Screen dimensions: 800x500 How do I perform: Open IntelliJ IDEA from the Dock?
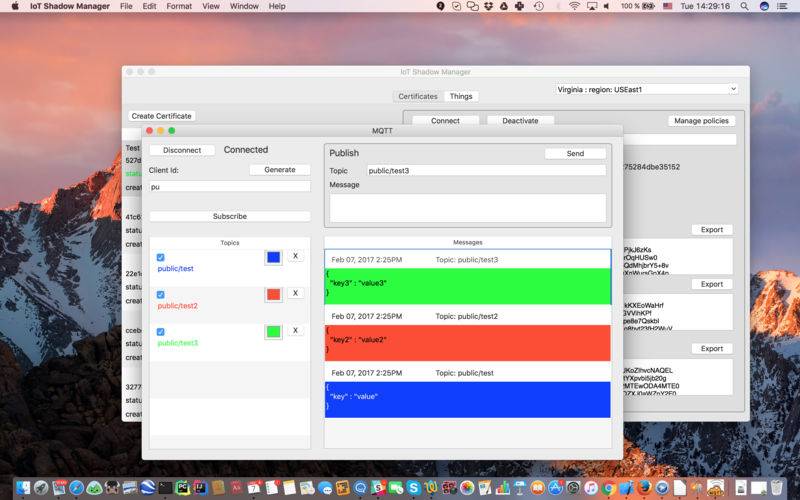[x=201, y=488]
